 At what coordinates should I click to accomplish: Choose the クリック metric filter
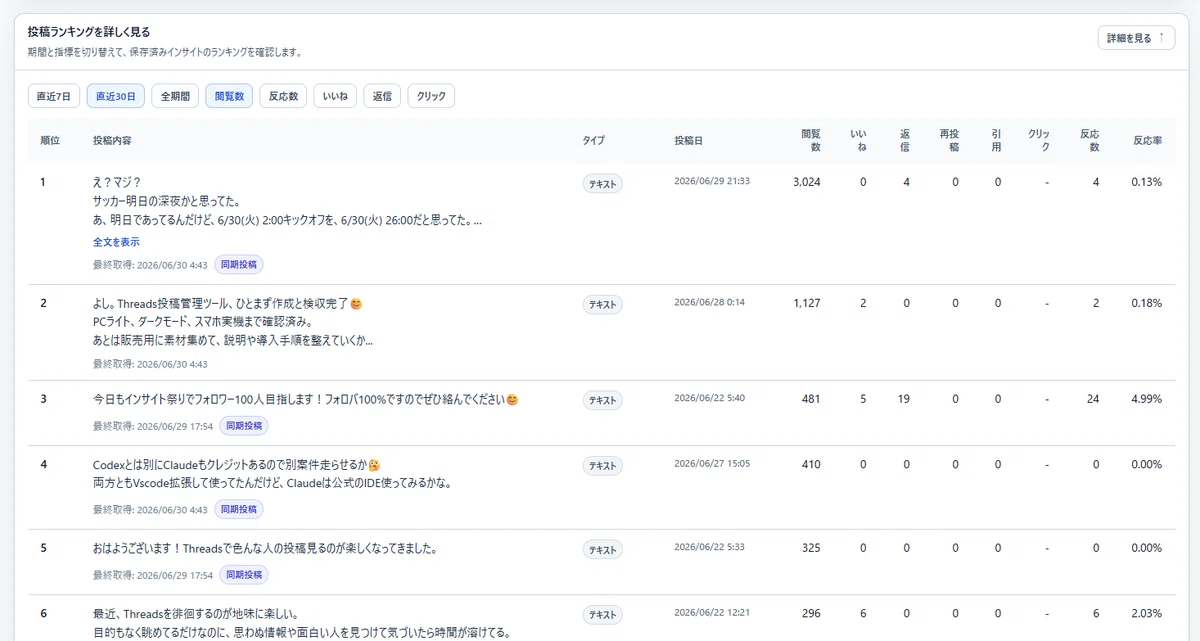tap(431, 96)
